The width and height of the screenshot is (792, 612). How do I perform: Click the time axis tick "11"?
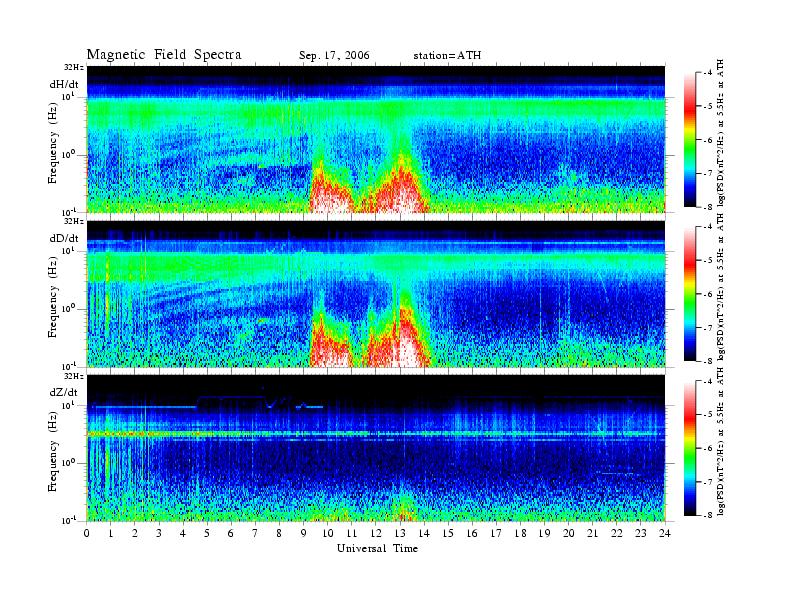click(x=352, y=533)
